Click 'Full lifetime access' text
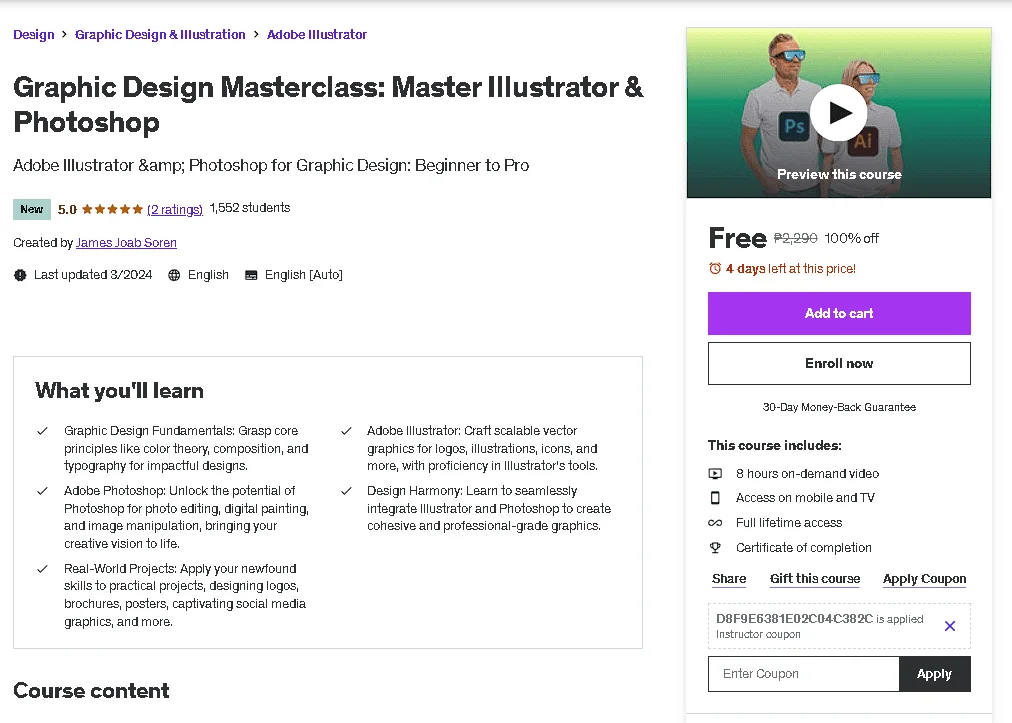 pyautogui.click(x=789, y=523)
